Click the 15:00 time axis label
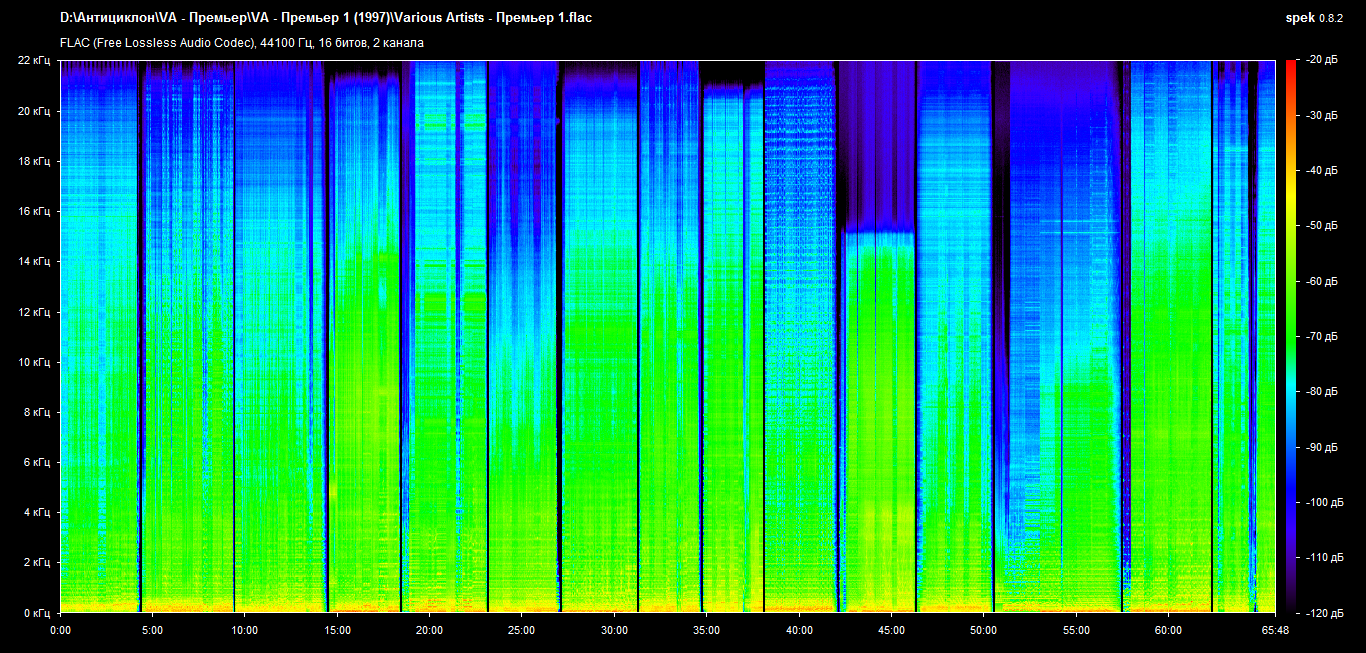1366x653 pixels. (337, 630)
